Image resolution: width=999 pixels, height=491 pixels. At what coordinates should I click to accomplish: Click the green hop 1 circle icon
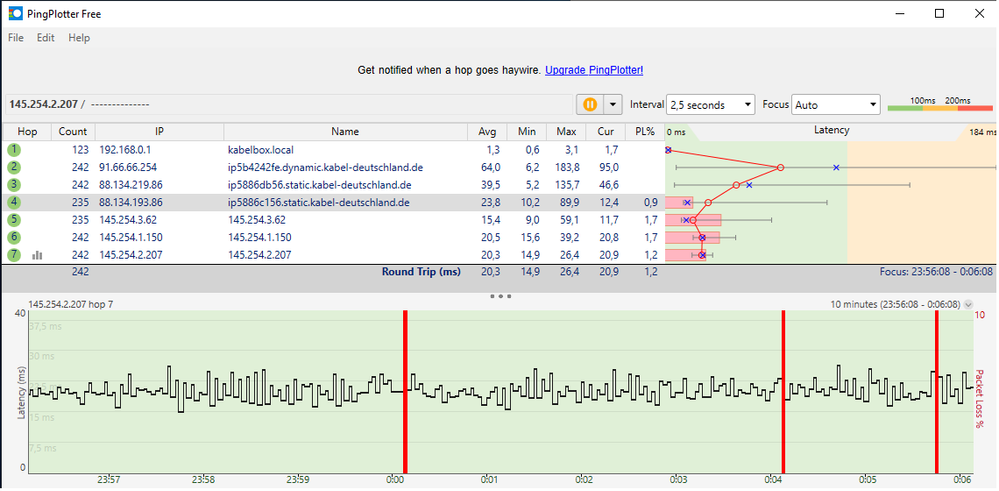click(x=14, y=149)
